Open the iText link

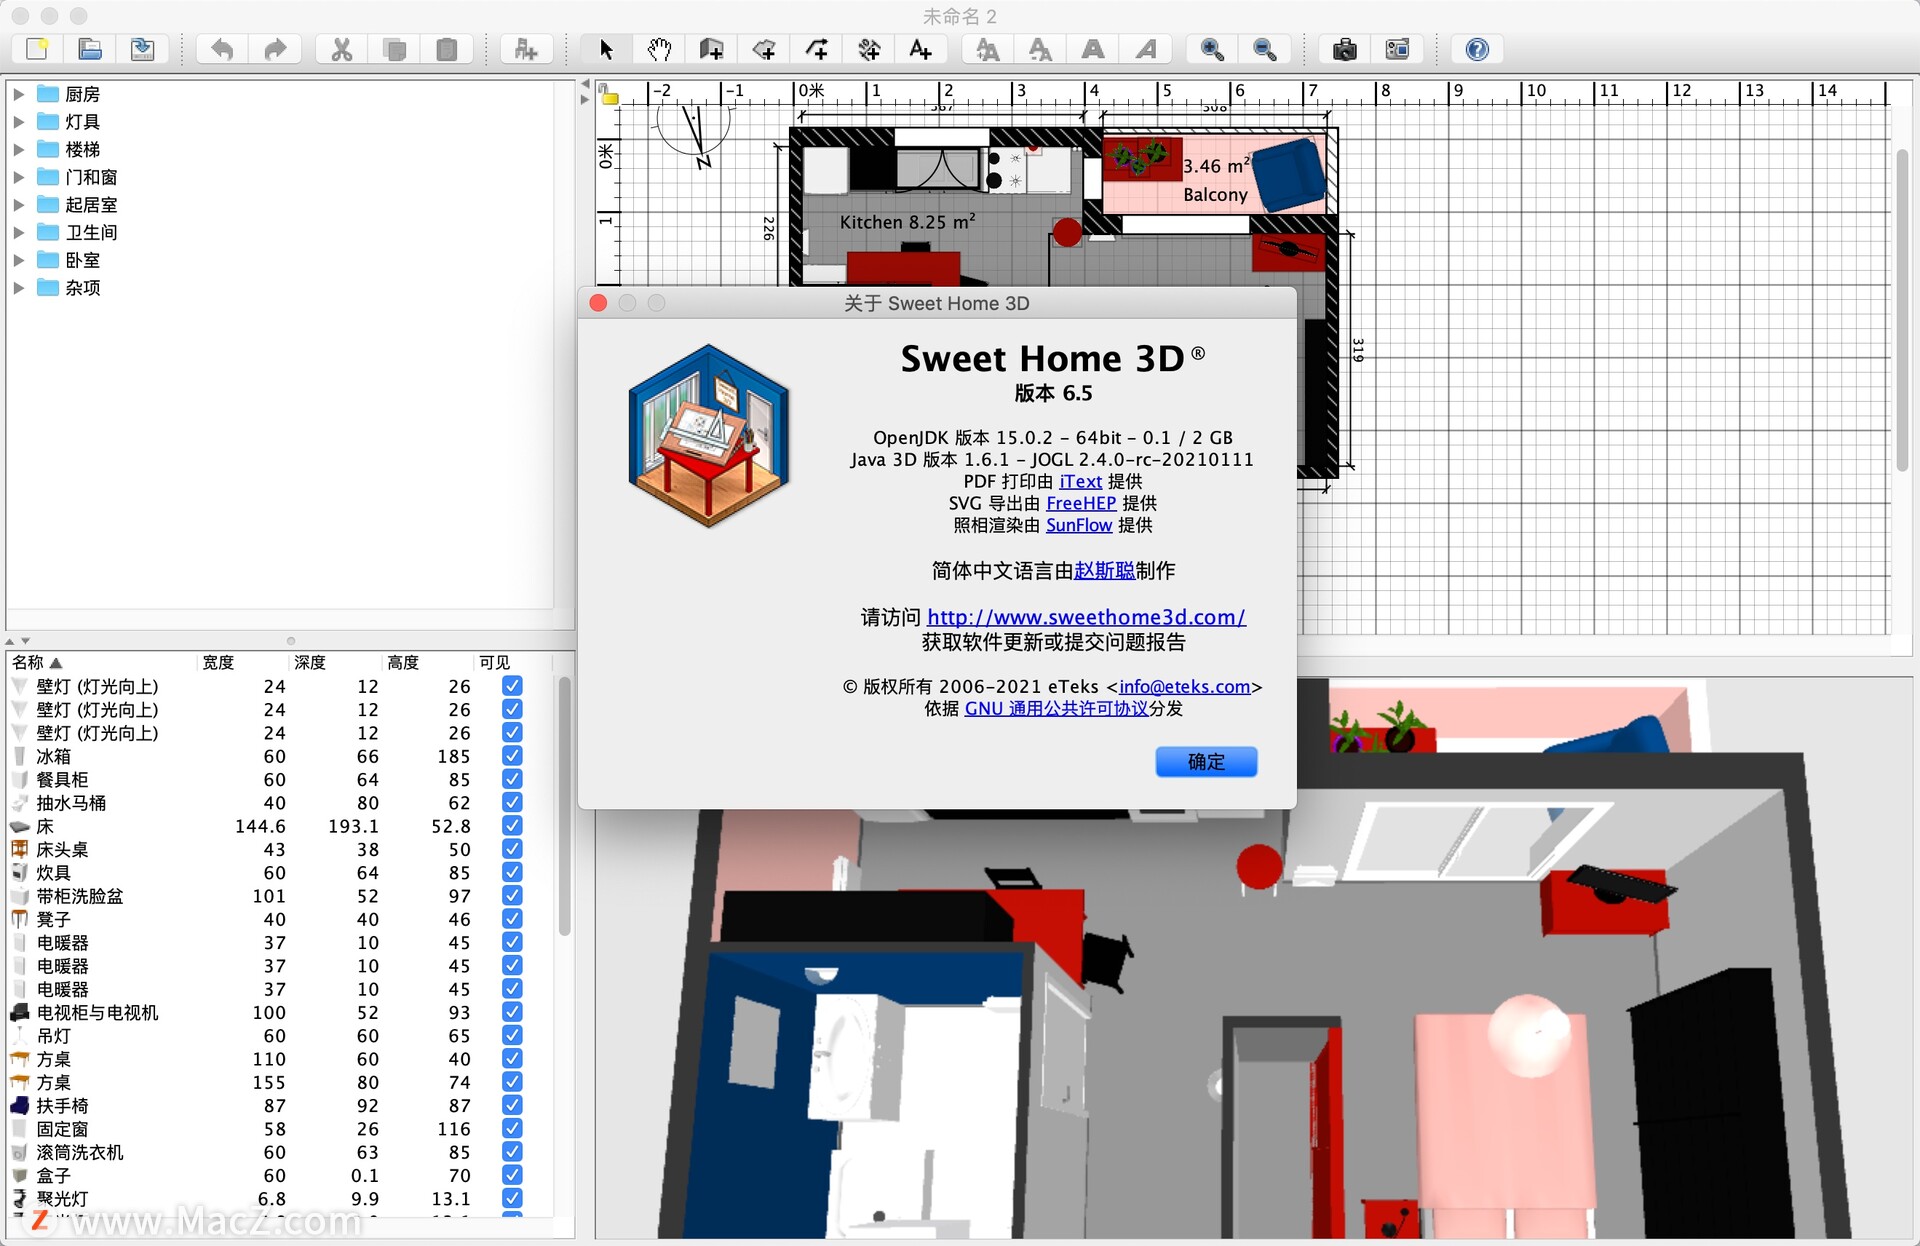pyautogui.click(x=1080, y=481)
